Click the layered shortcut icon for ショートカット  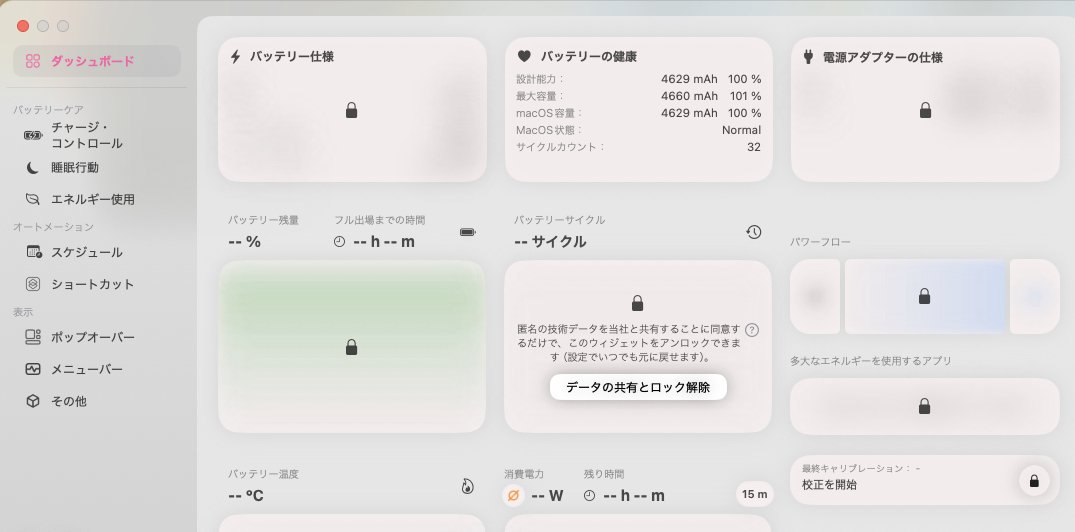coord(33,284)
